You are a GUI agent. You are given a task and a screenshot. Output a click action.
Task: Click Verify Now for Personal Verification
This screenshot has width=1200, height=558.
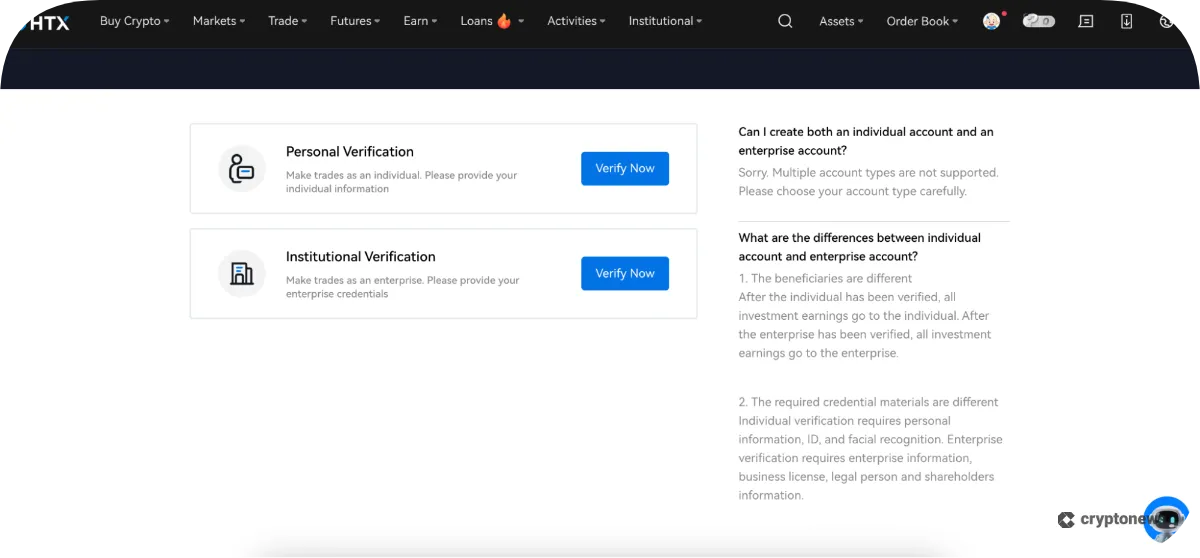pyautogui.click(x=625, y=169)
